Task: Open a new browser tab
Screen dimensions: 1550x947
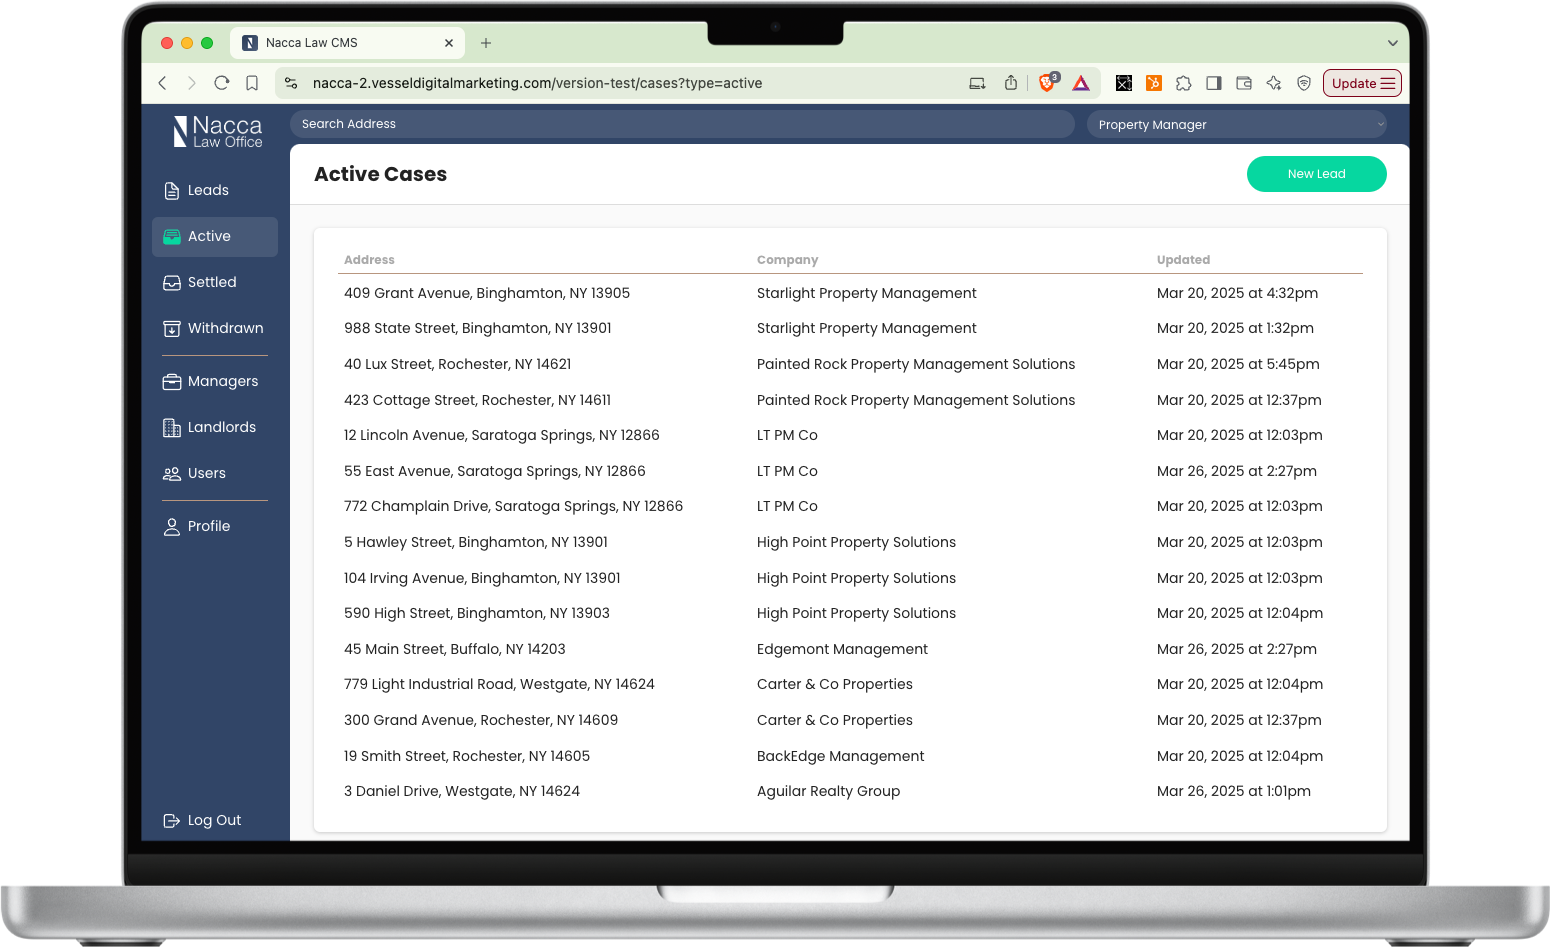Action: tap(486, 43)
